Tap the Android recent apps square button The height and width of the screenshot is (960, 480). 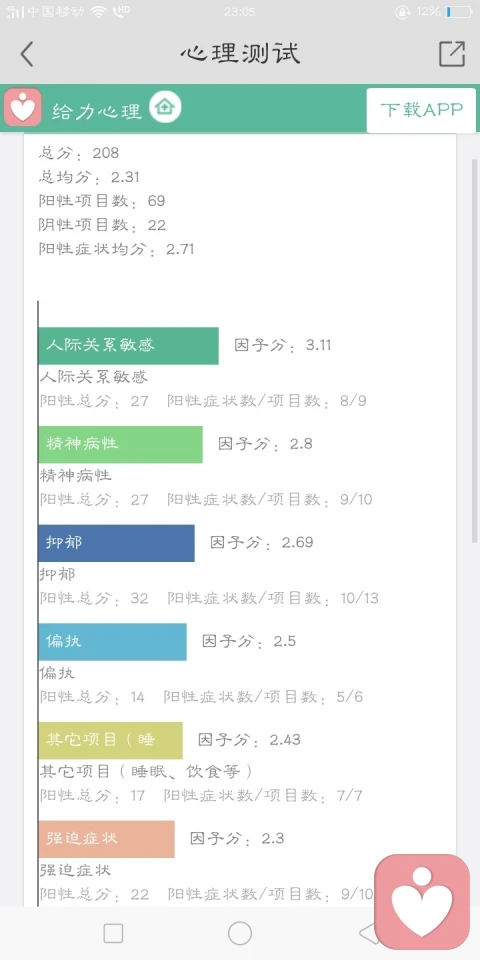[x=113, y=934]
